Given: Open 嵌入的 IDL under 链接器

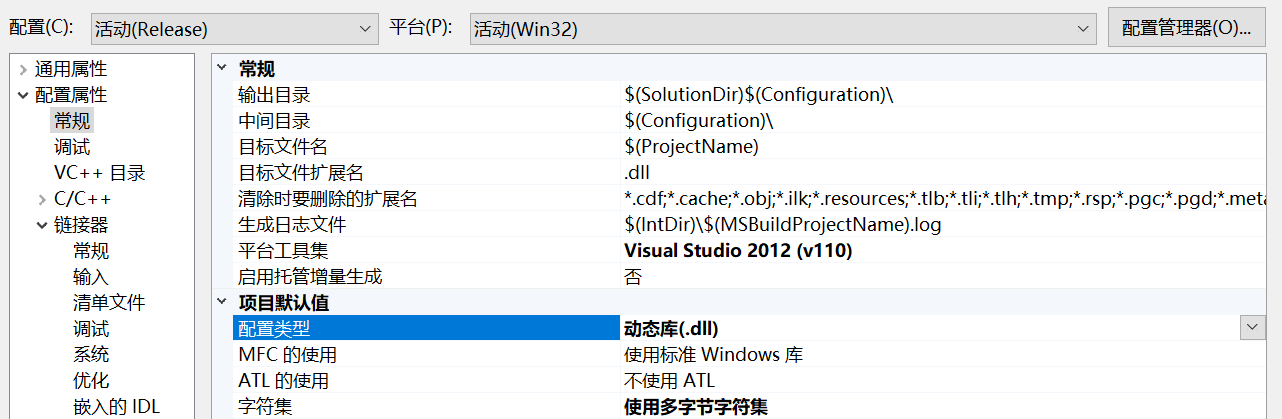Looking at the screenshot, I should click(x=116, y=407).
